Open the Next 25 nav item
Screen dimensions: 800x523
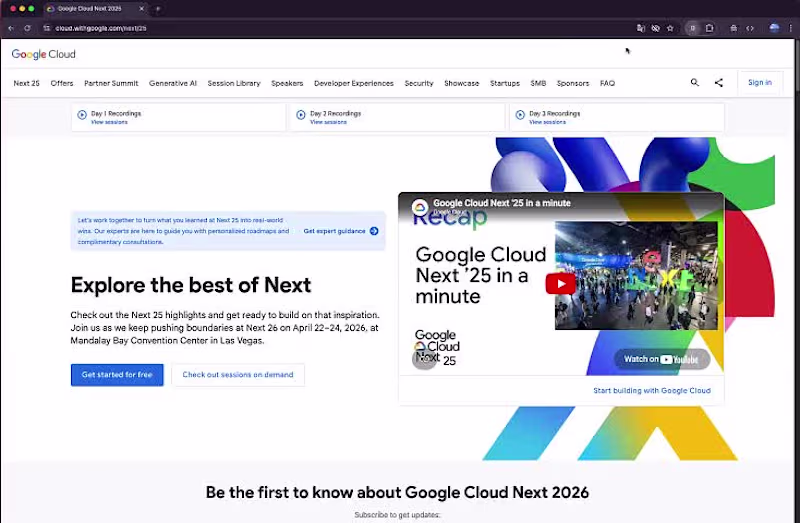tap(27, 83)
